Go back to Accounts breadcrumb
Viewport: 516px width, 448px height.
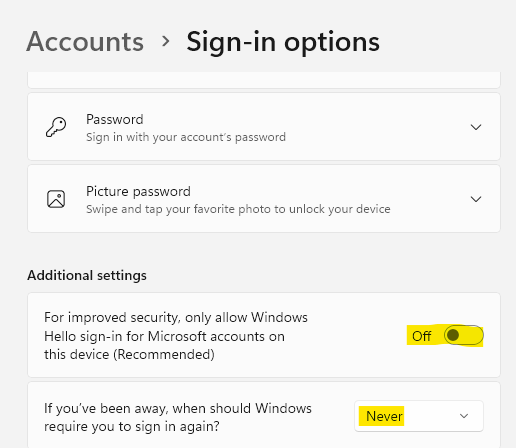point(85,42)
